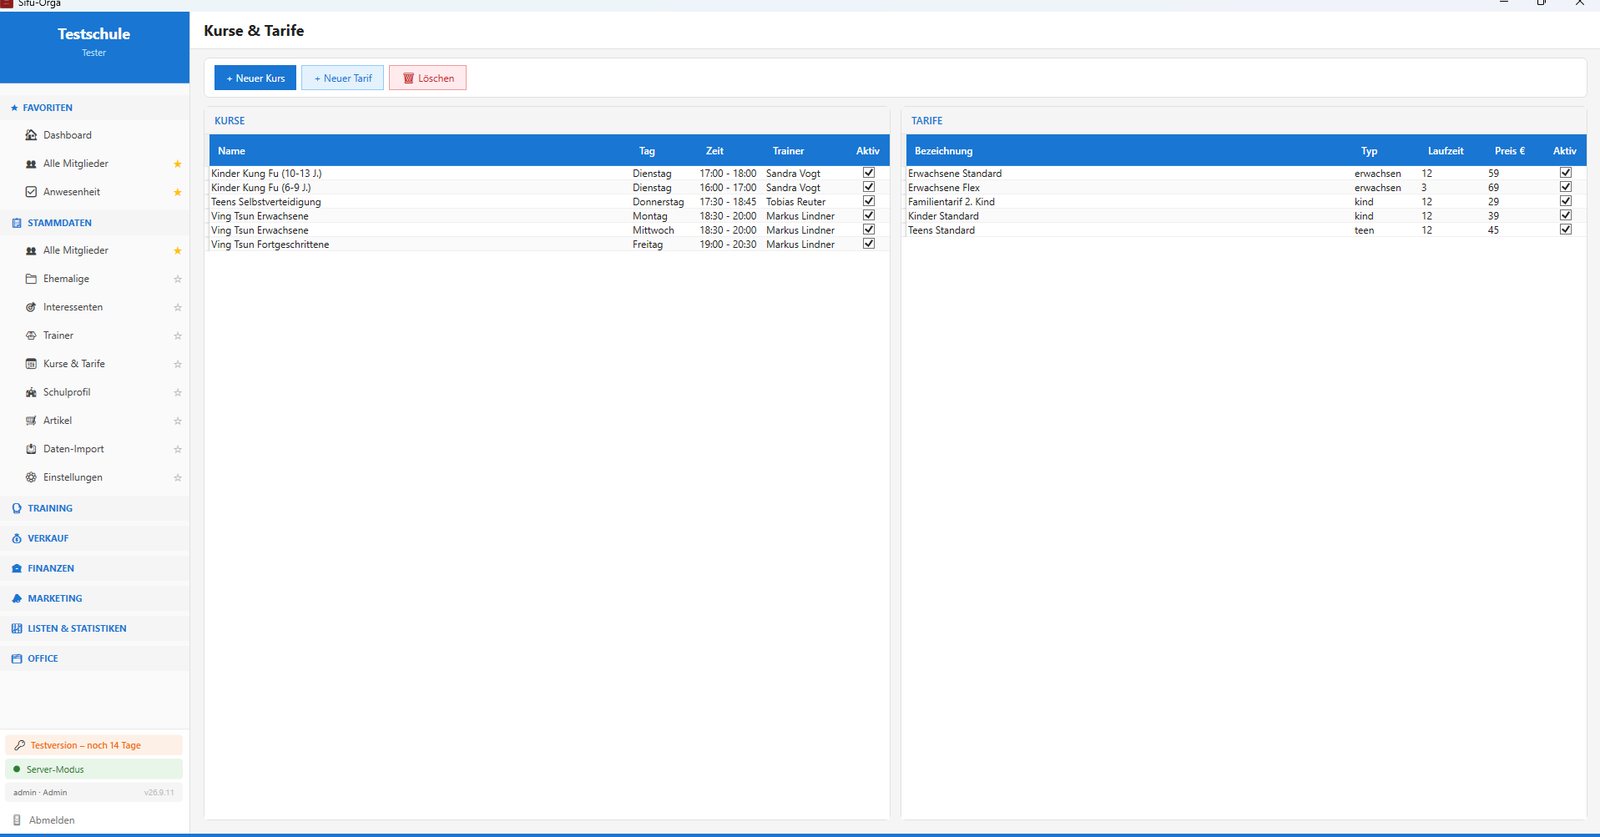Unfavorite the Anwesenheit star
The height and width of the screenshot is (837, 1600).
(178, 192)
